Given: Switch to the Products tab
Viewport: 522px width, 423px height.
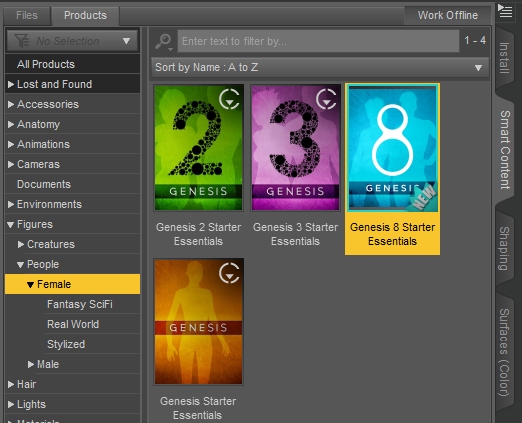Looking at the screenshot, I should [x=85, y=15].
